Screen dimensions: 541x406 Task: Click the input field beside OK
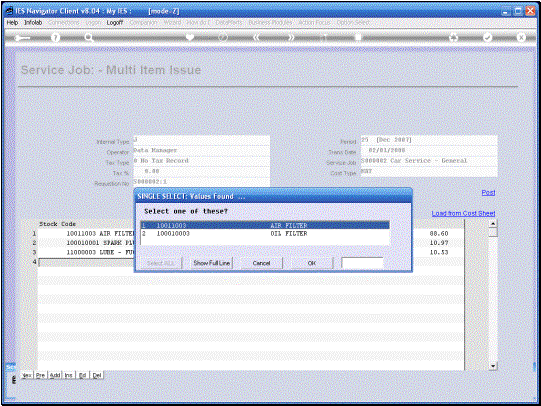[362, 263]
